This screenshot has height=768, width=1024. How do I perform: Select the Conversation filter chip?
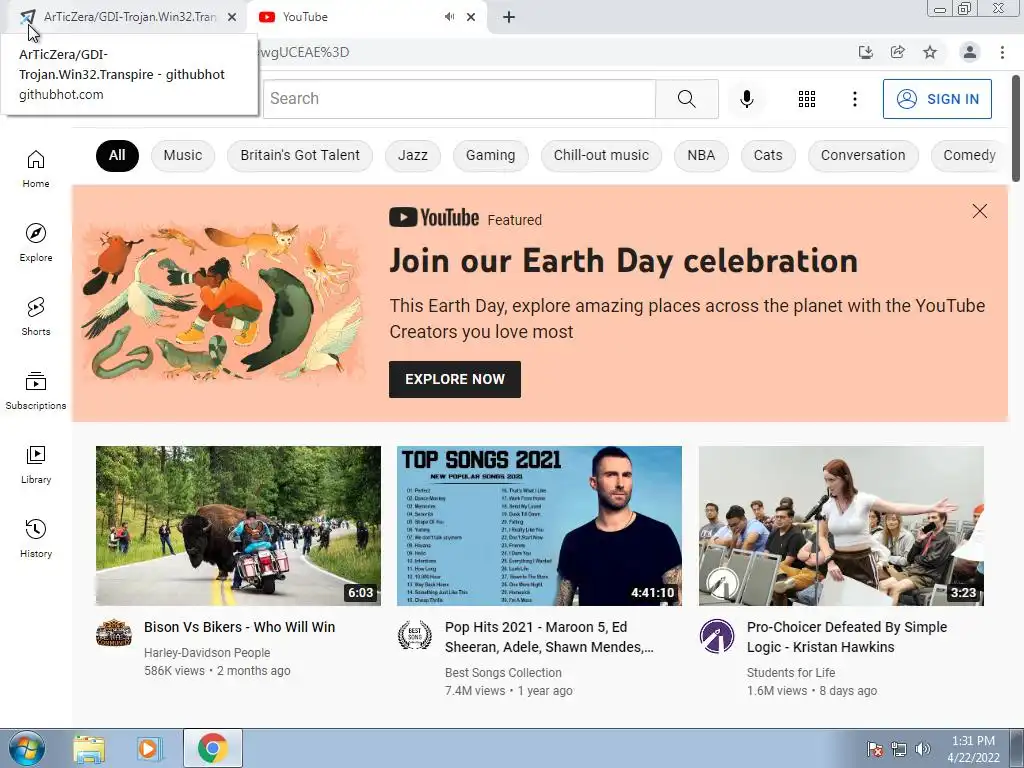(863, 155)
